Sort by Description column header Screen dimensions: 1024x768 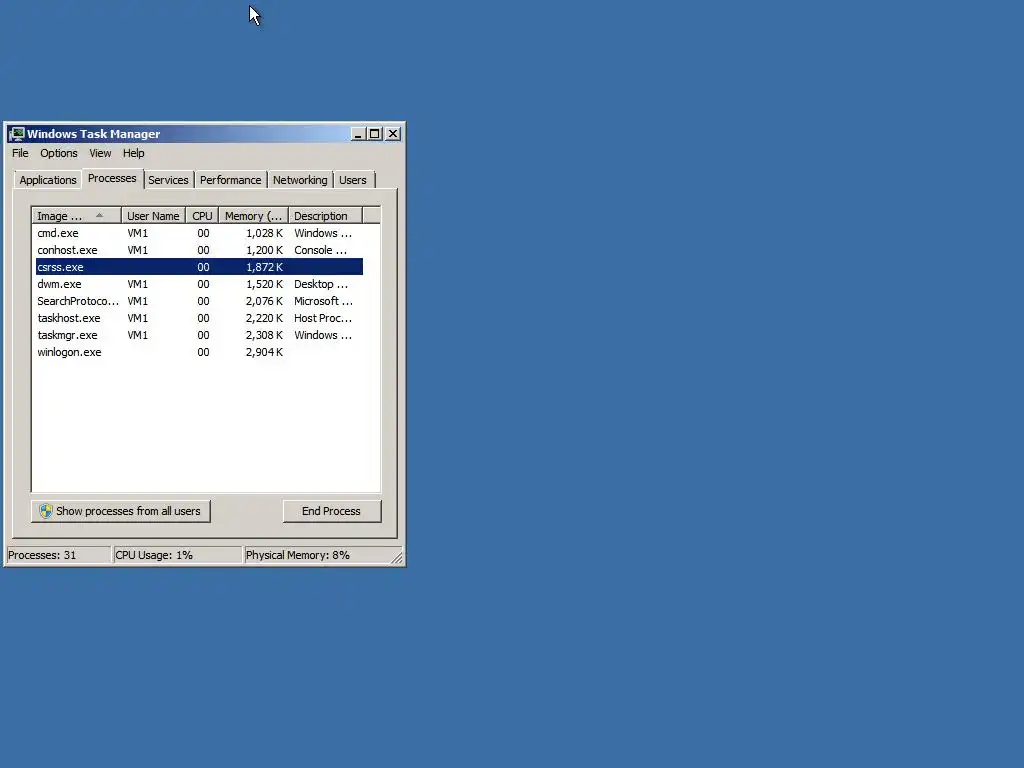[325, 216]
